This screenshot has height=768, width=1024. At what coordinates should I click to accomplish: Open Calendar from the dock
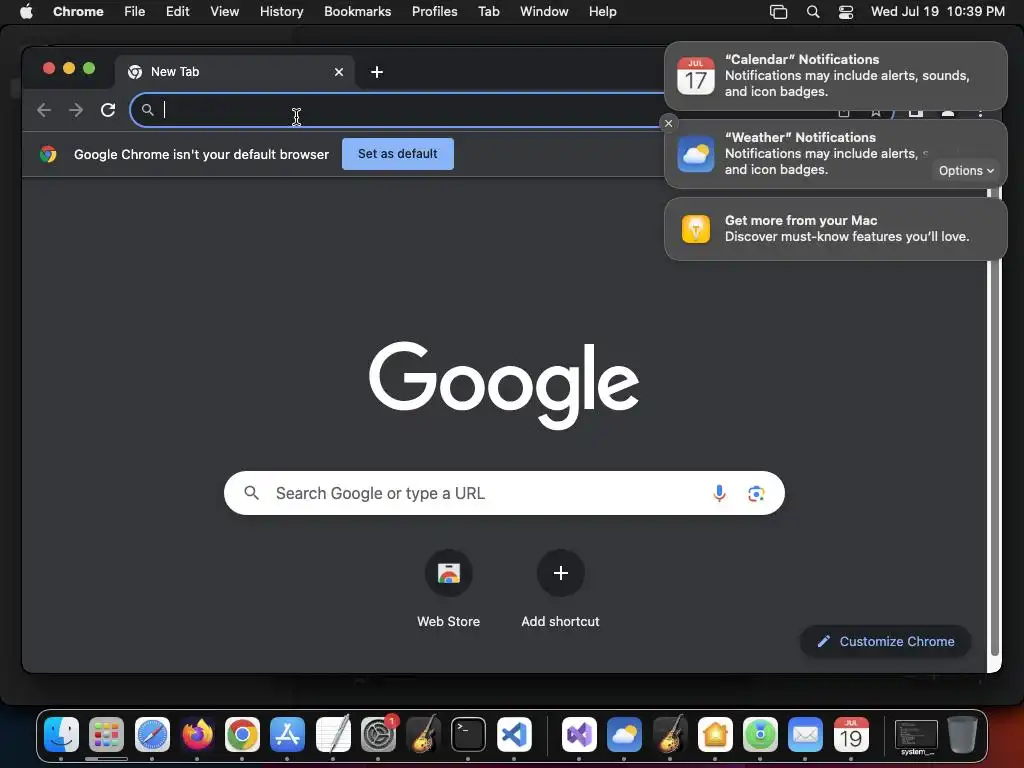pyautogui.click(x=851, y=735)
